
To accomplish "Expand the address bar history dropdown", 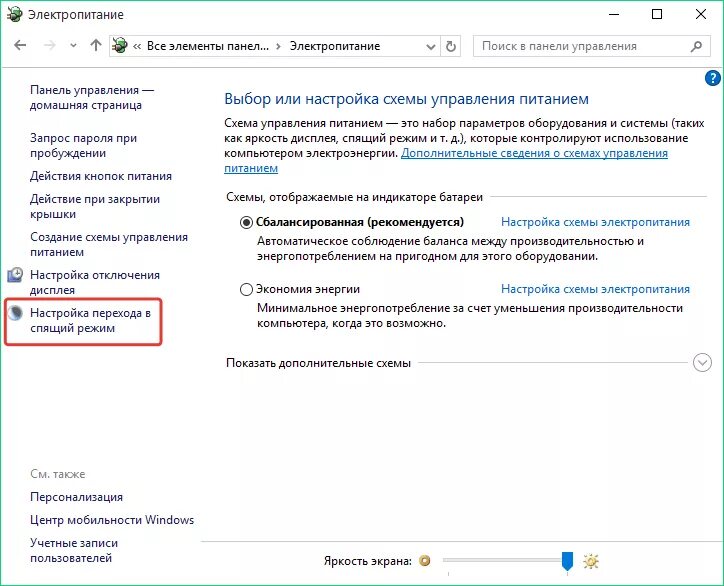I will (x=430, y=46).
